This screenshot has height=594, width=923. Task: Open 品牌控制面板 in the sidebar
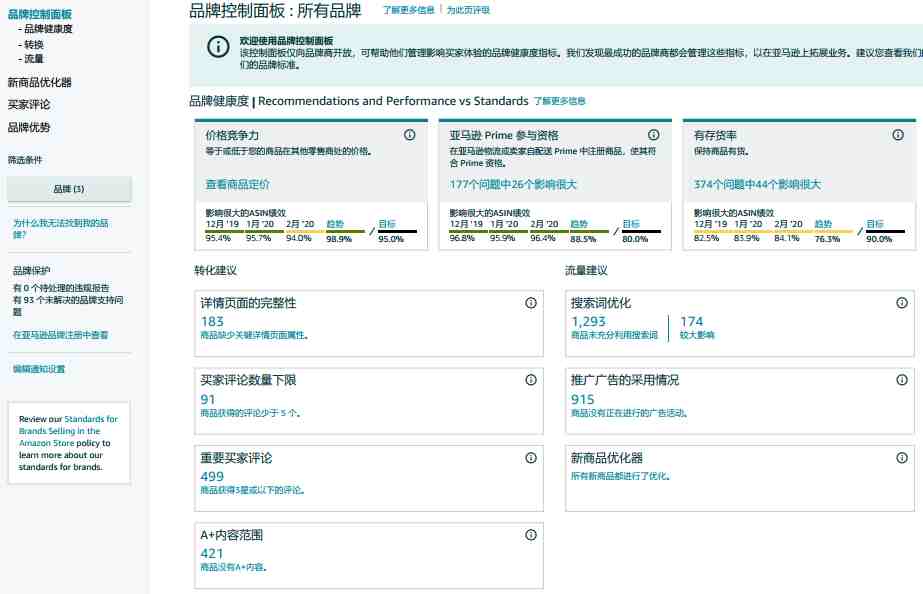[40, 14]
